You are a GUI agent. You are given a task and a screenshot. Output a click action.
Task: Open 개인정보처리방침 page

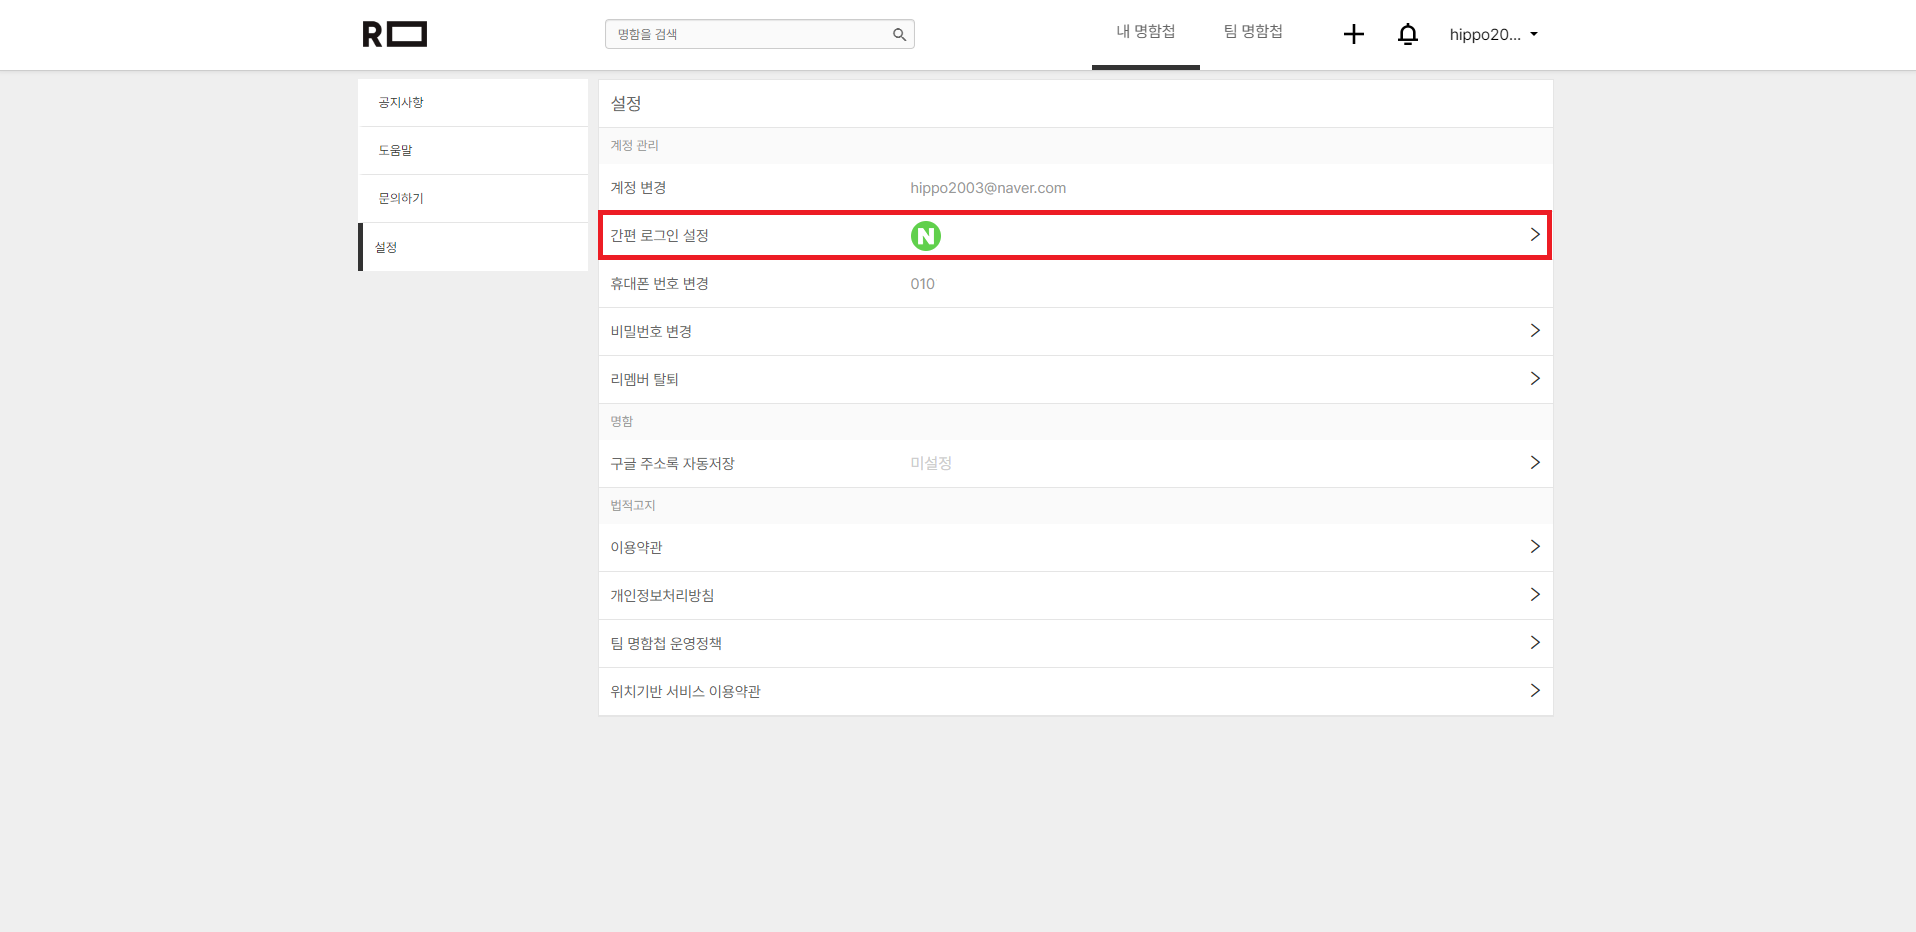pyautogui.click(x=1075, y=596)
